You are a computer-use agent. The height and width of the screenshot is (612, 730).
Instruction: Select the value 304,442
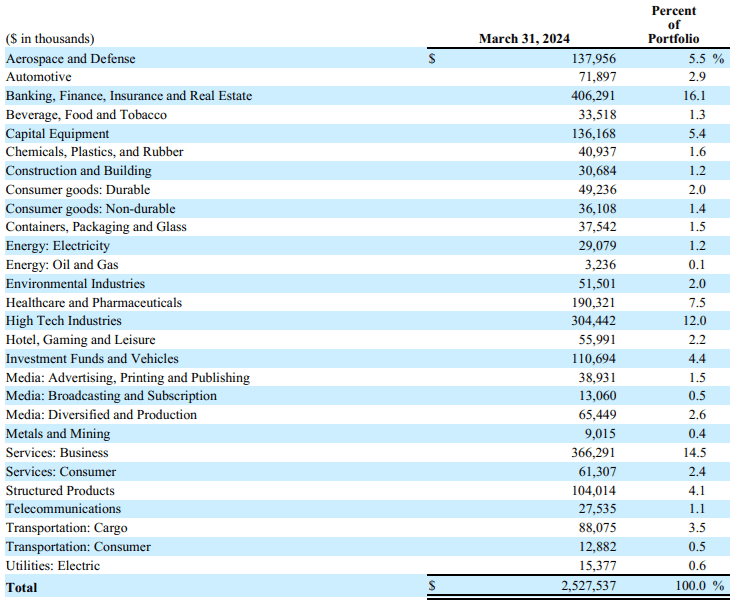point(594,321)
